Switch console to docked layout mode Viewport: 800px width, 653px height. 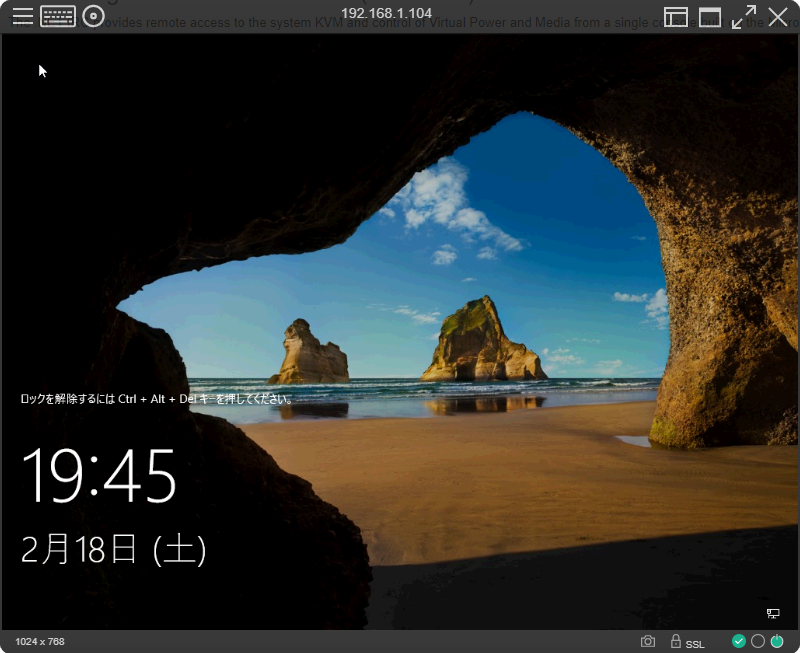676,17
